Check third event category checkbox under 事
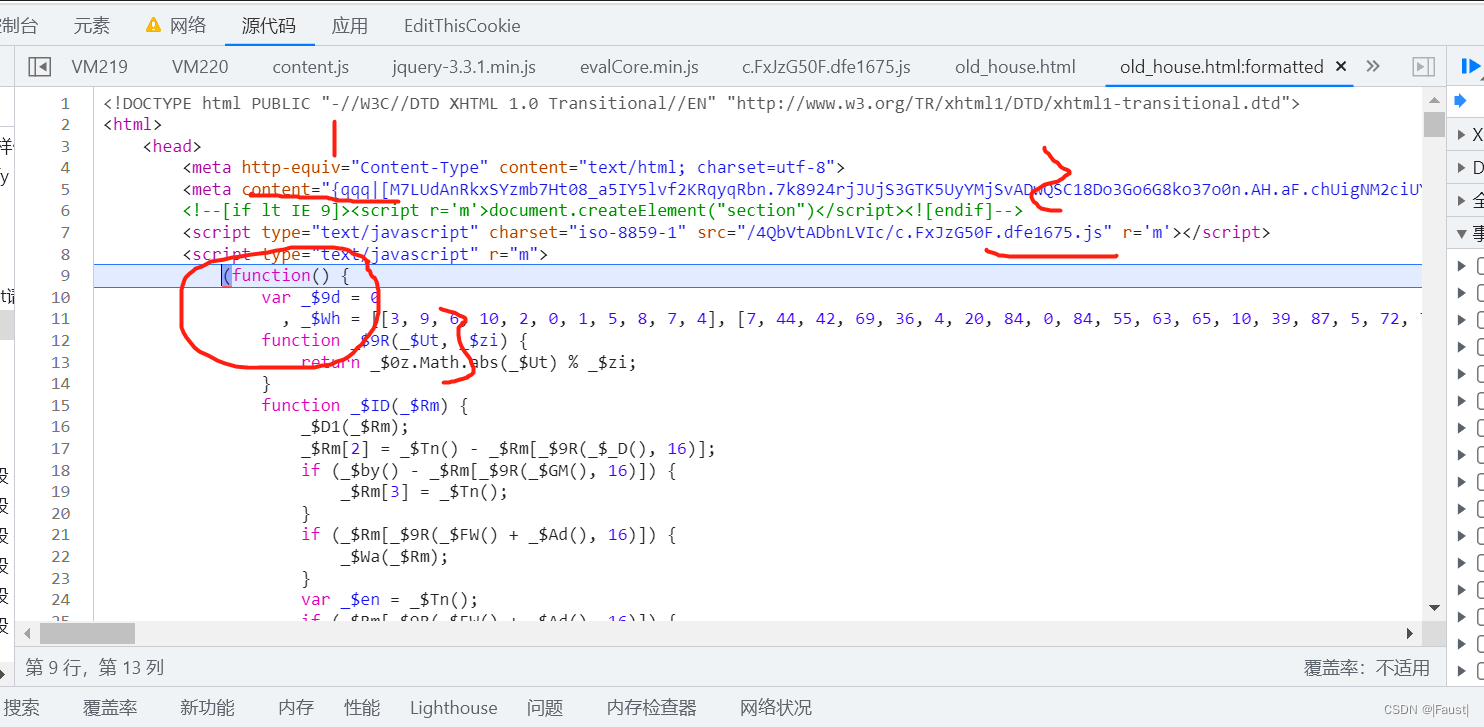The width and height of the screenshot is (1484, 727). coord(1480,320)
